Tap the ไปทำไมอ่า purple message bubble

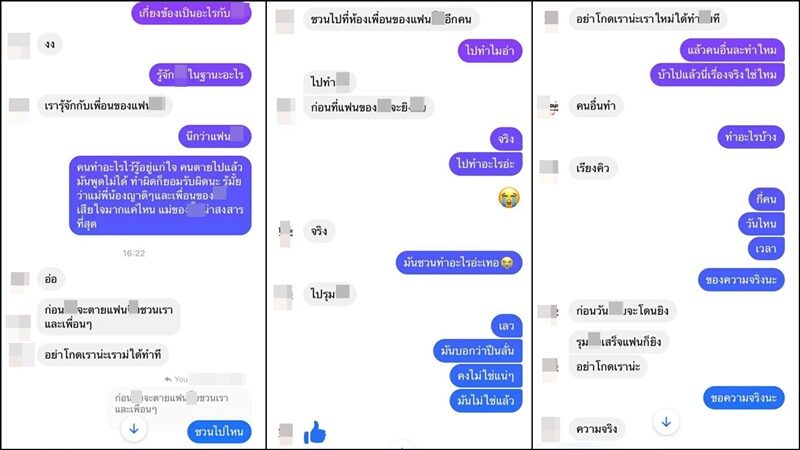pyautogui.click(x=490, y=51)
